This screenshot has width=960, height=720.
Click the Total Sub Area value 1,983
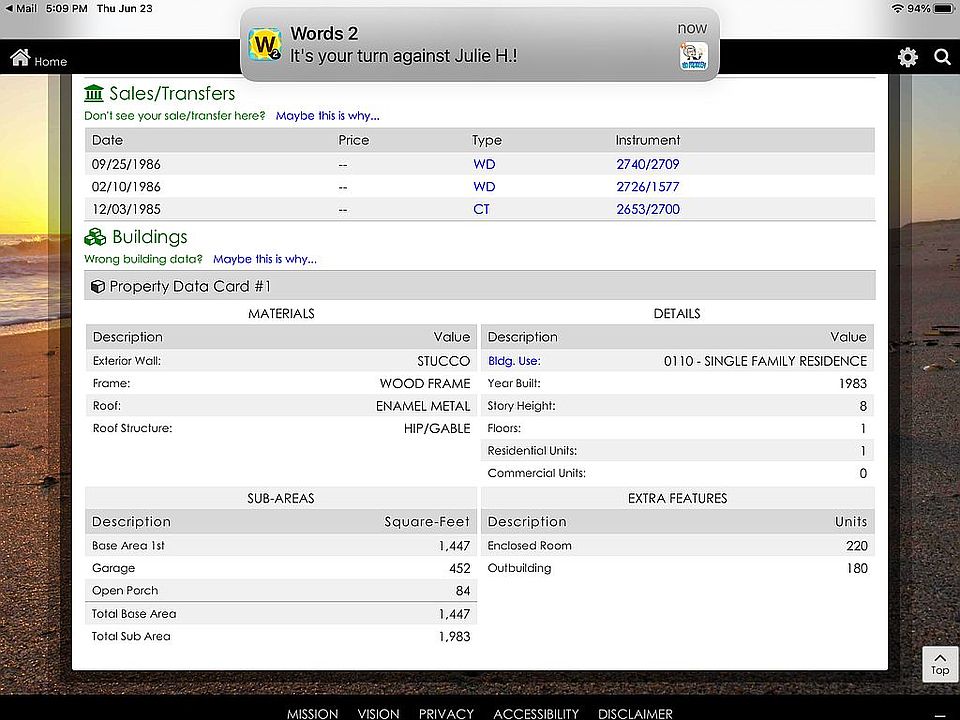(x=454, y=637)
